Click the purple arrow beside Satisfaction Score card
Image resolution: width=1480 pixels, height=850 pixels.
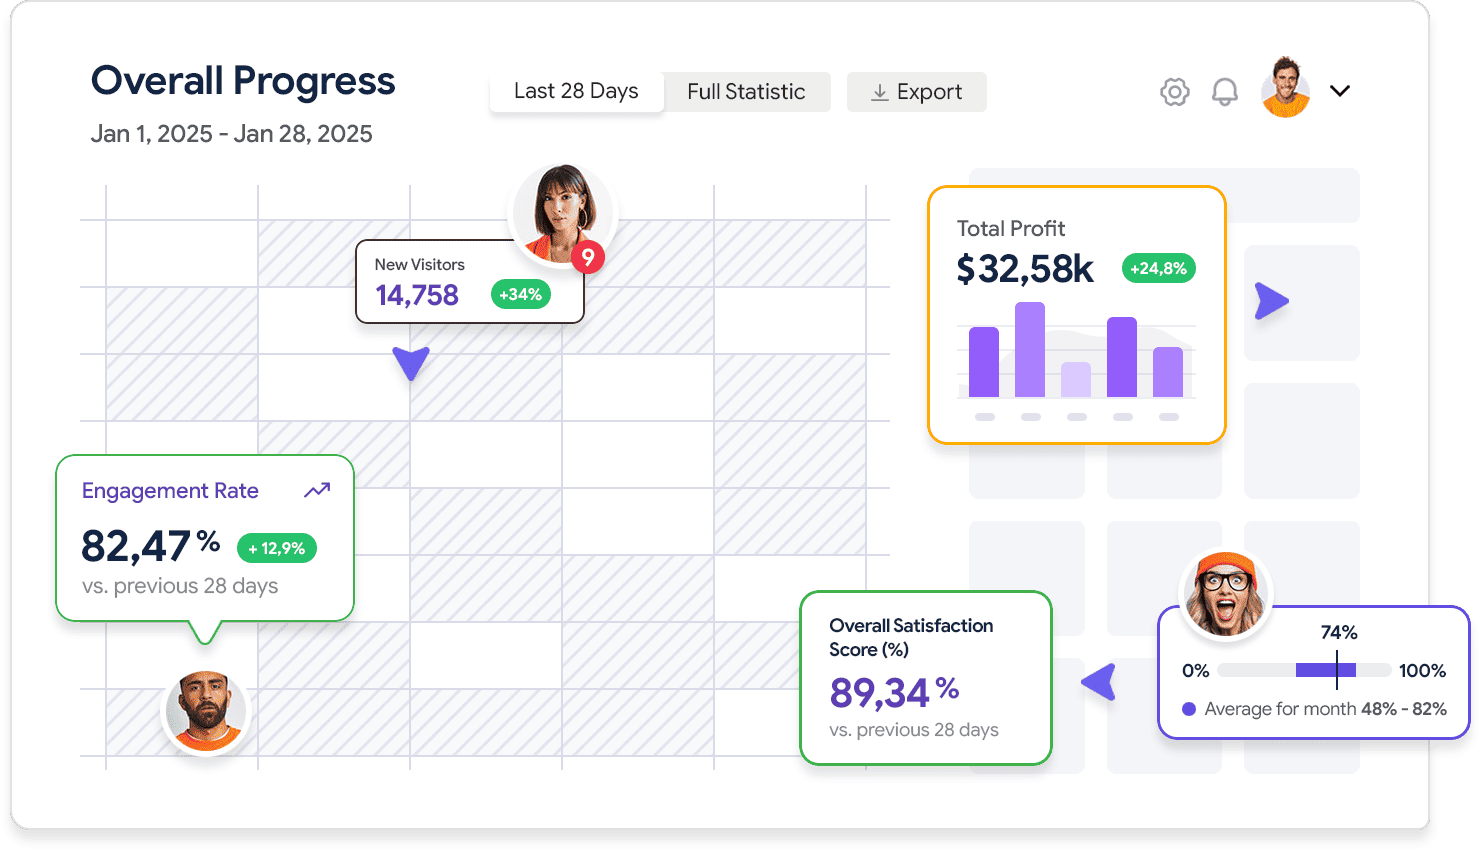[x=1099, y=682]
